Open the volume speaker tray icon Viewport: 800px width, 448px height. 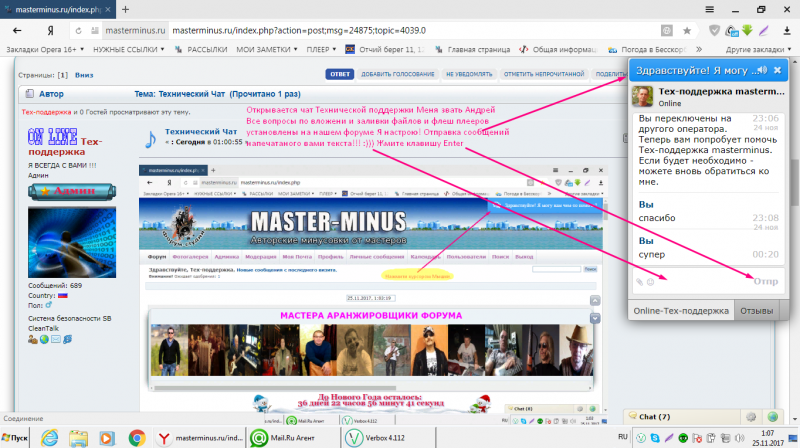(739, 438)
